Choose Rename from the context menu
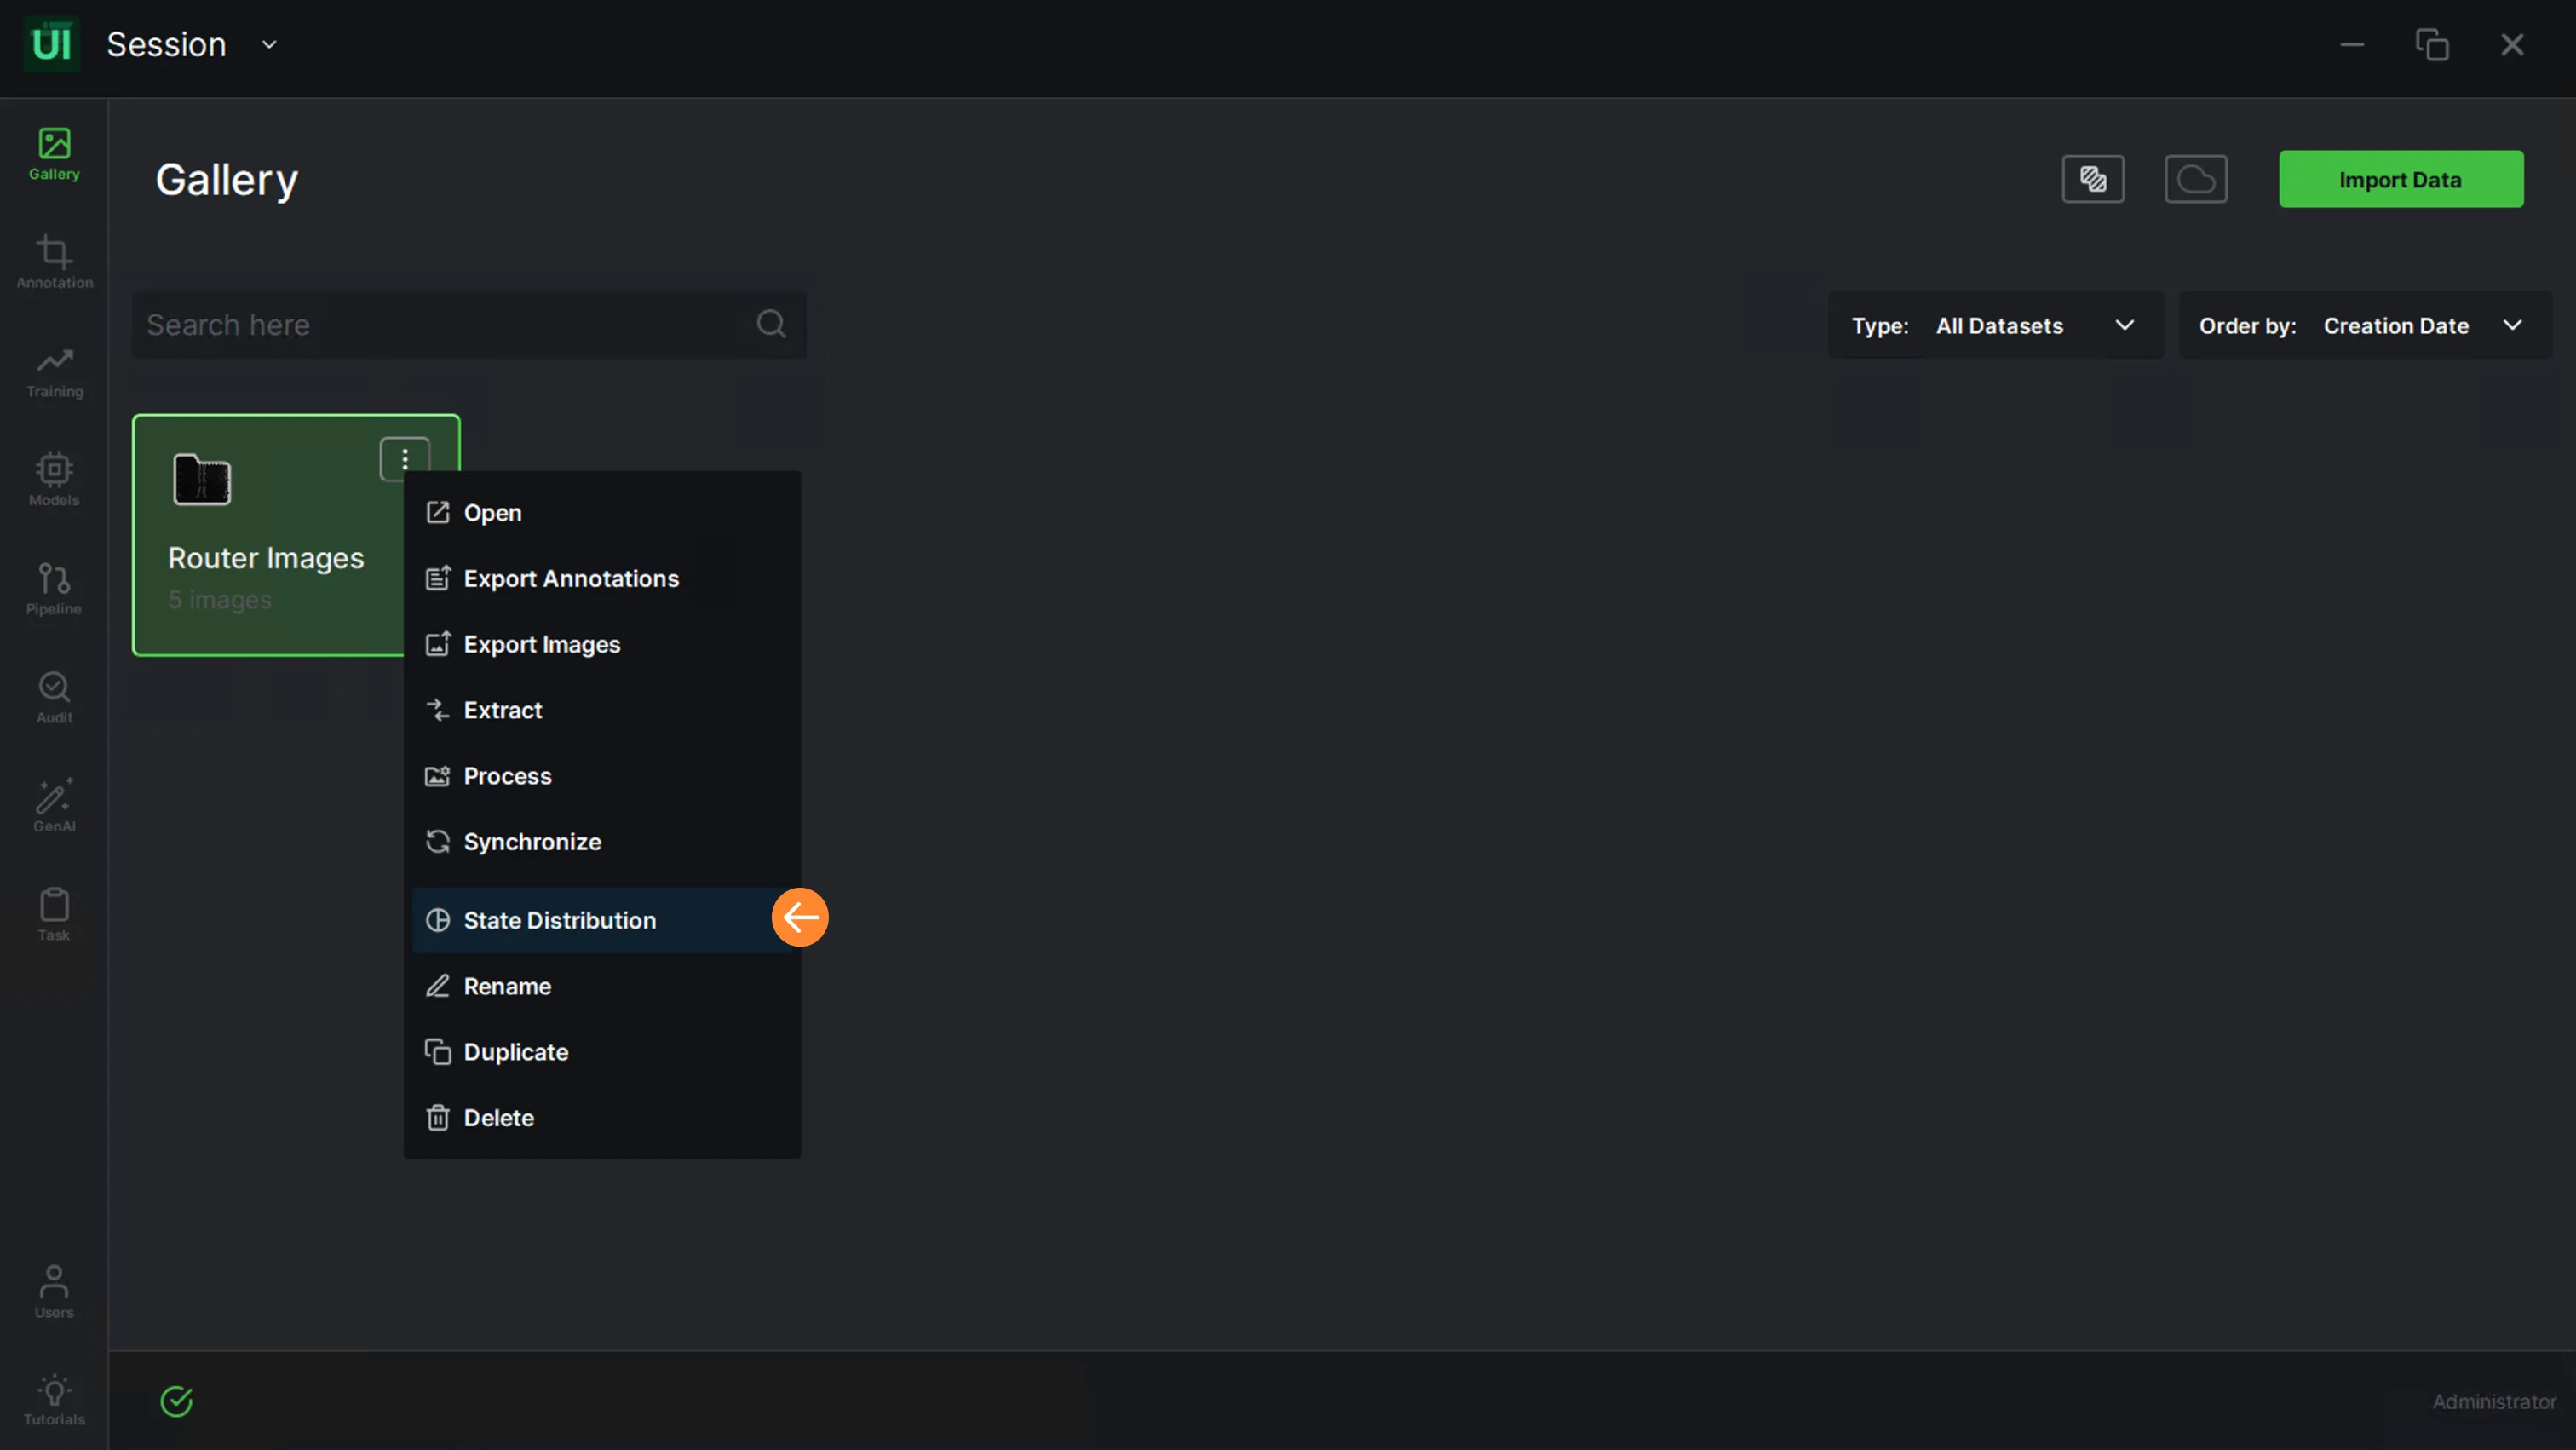Viewport: 2576px width, 1450px height. point(602,986)
